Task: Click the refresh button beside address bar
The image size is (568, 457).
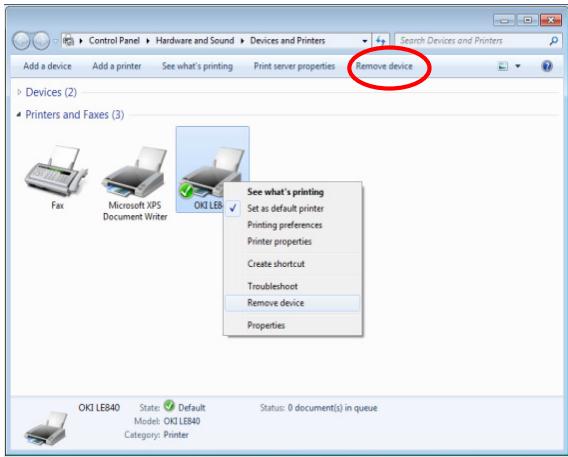Action: click(x=380, y=41)
